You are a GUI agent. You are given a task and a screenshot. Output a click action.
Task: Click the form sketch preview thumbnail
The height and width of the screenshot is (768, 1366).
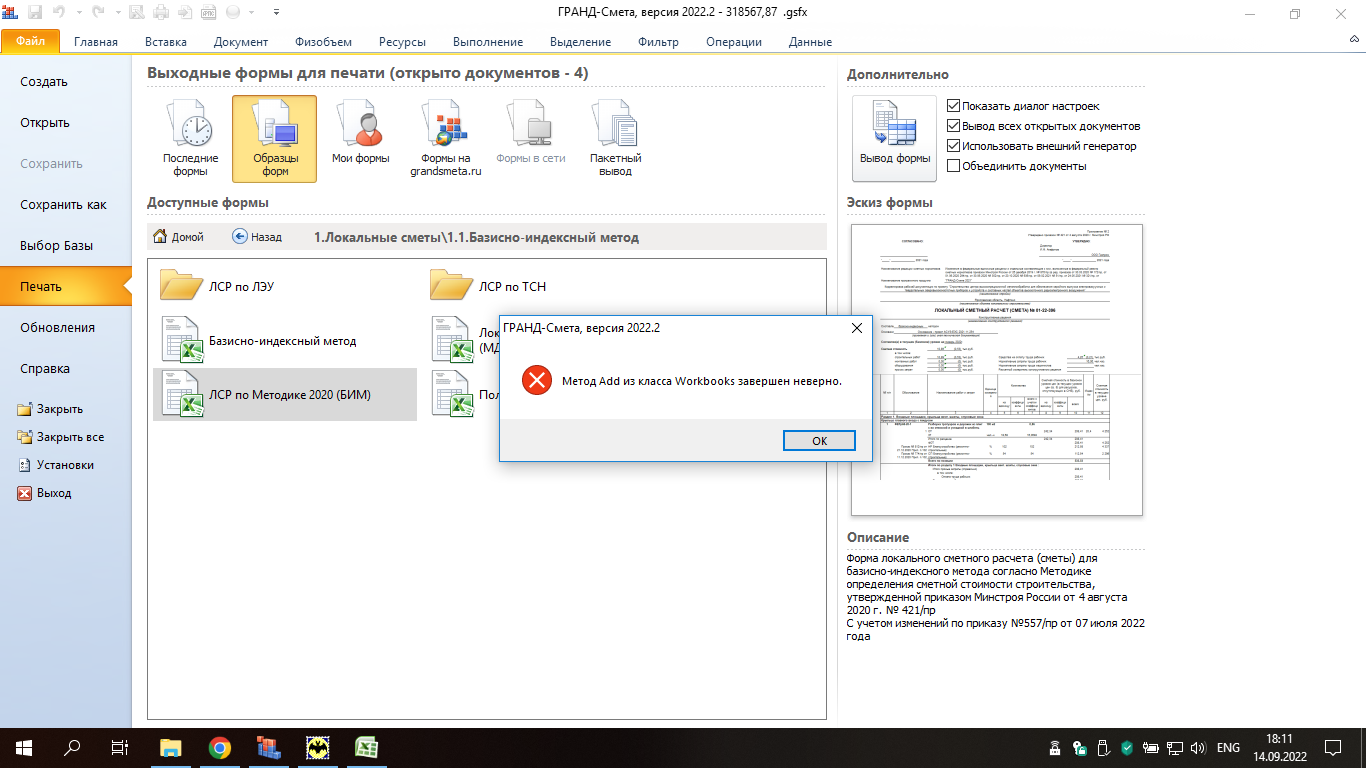coord(996,370)
